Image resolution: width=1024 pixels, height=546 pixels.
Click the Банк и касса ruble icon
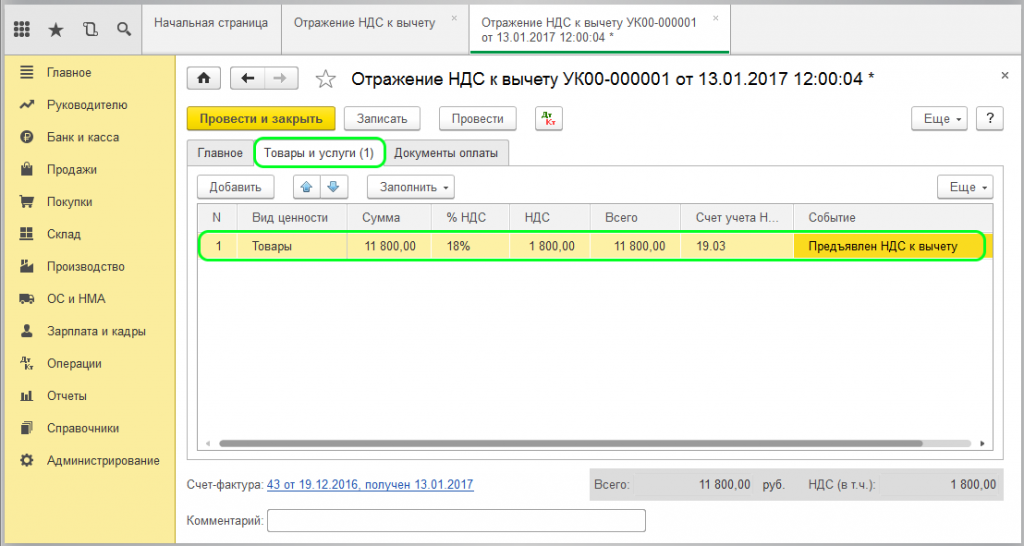(27, 137)
